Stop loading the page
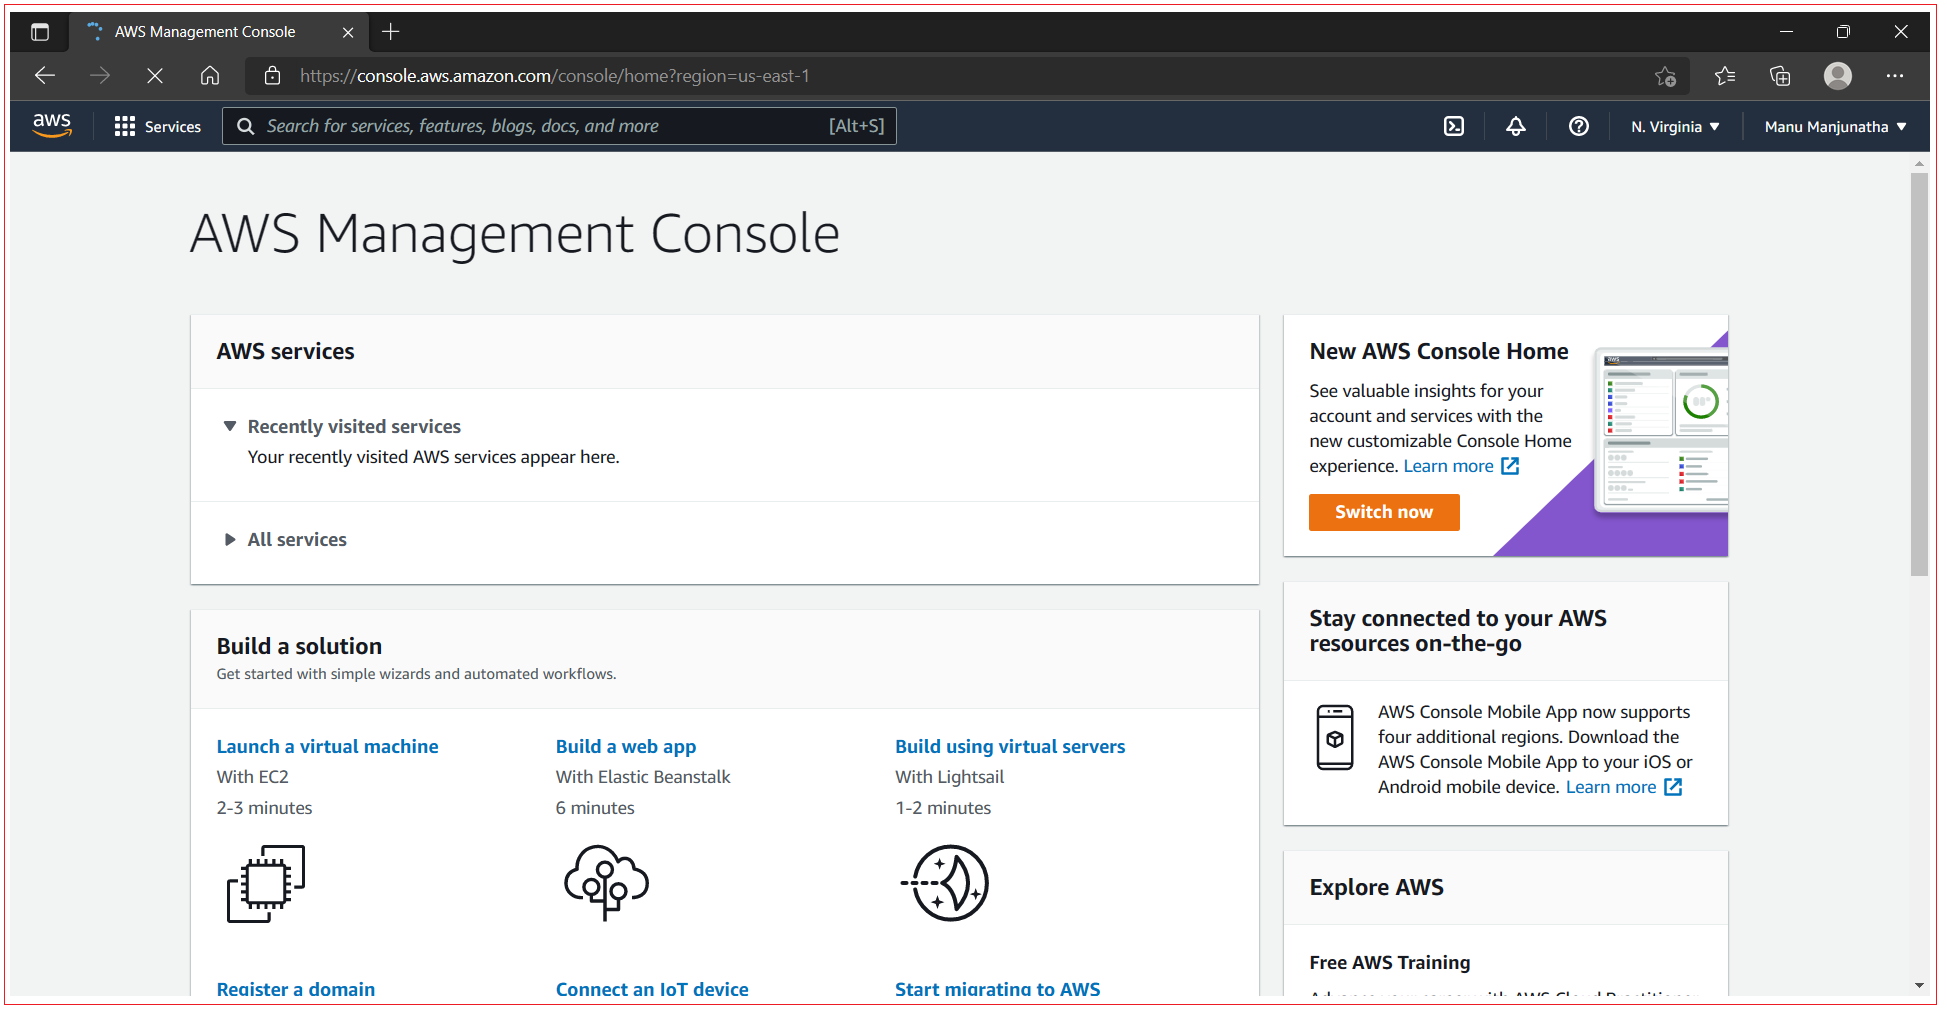This screenshot has width=1947, height=1011. (155, 75)
